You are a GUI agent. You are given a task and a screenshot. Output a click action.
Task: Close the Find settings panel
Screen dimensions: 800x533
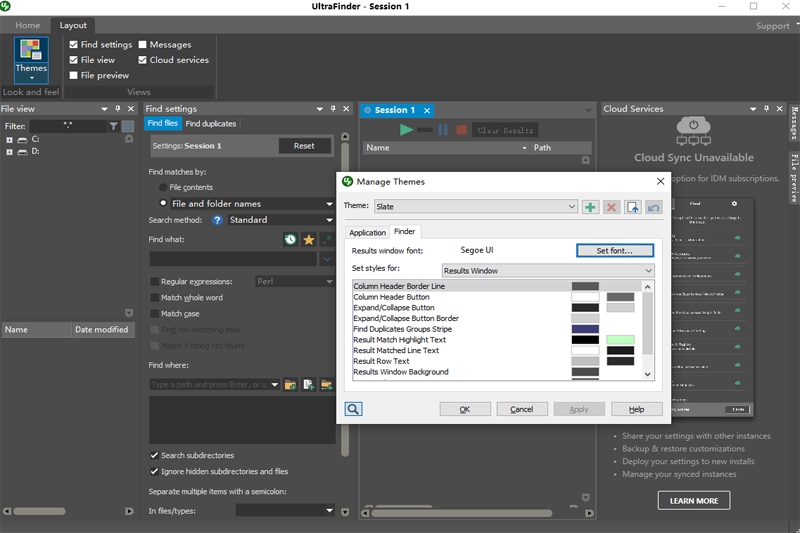tap(346, 109)
